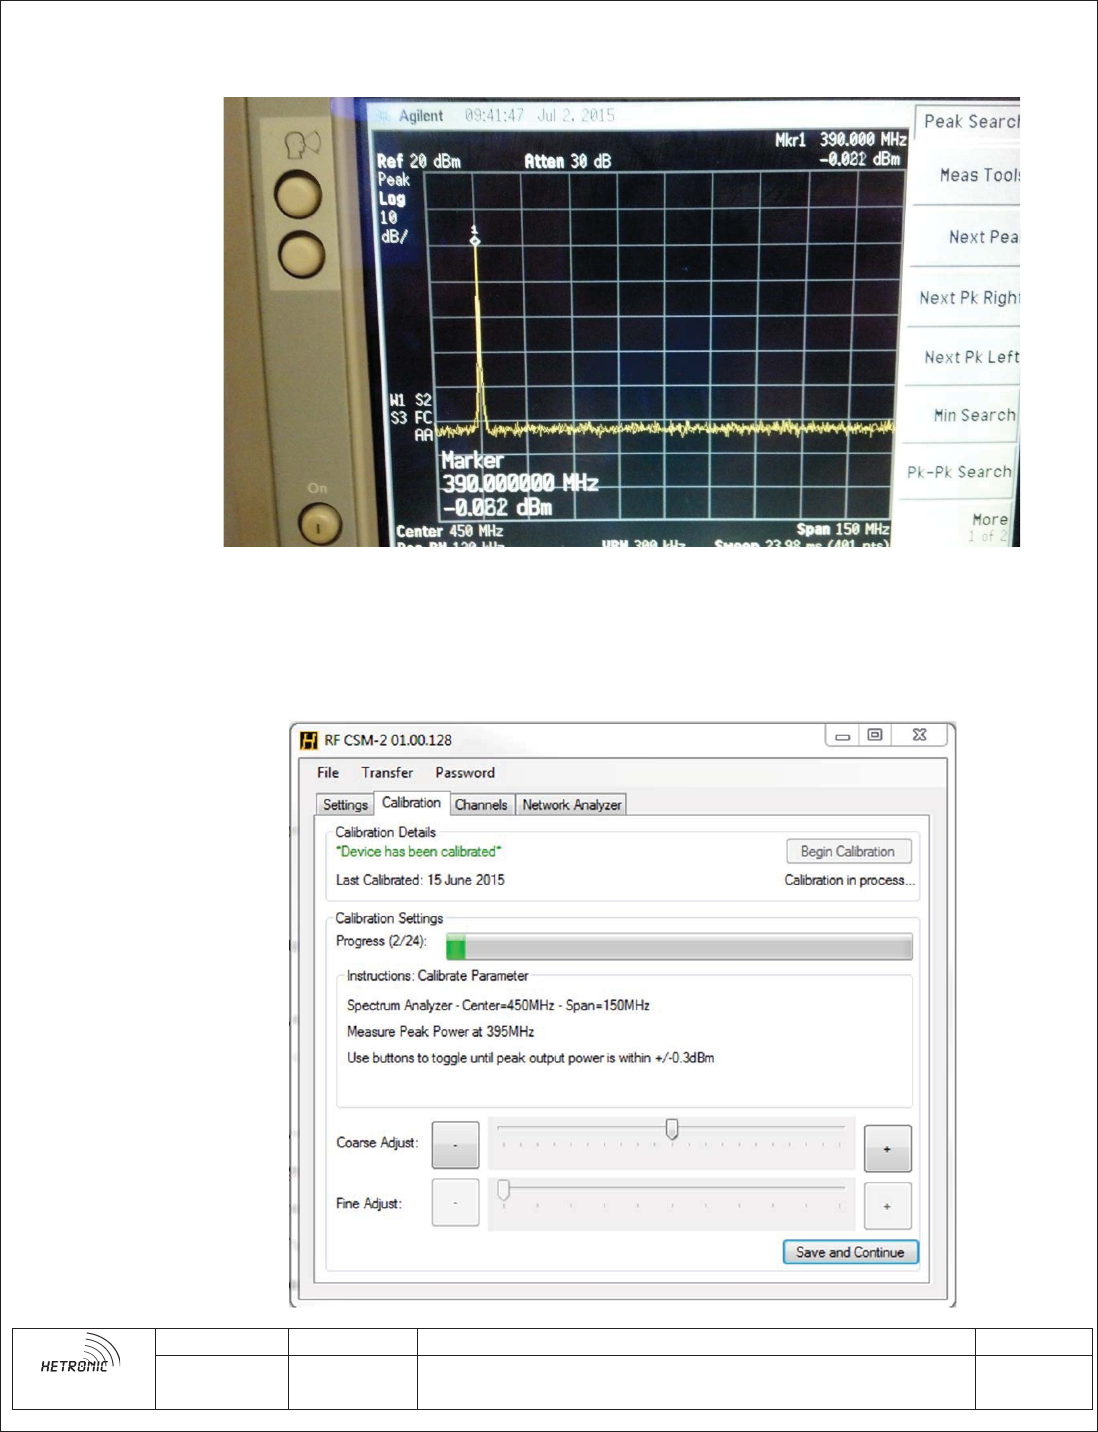Increase Fine Adjust with plus button
This screenshot has width=1098, height=1432.
point(887,1206)
